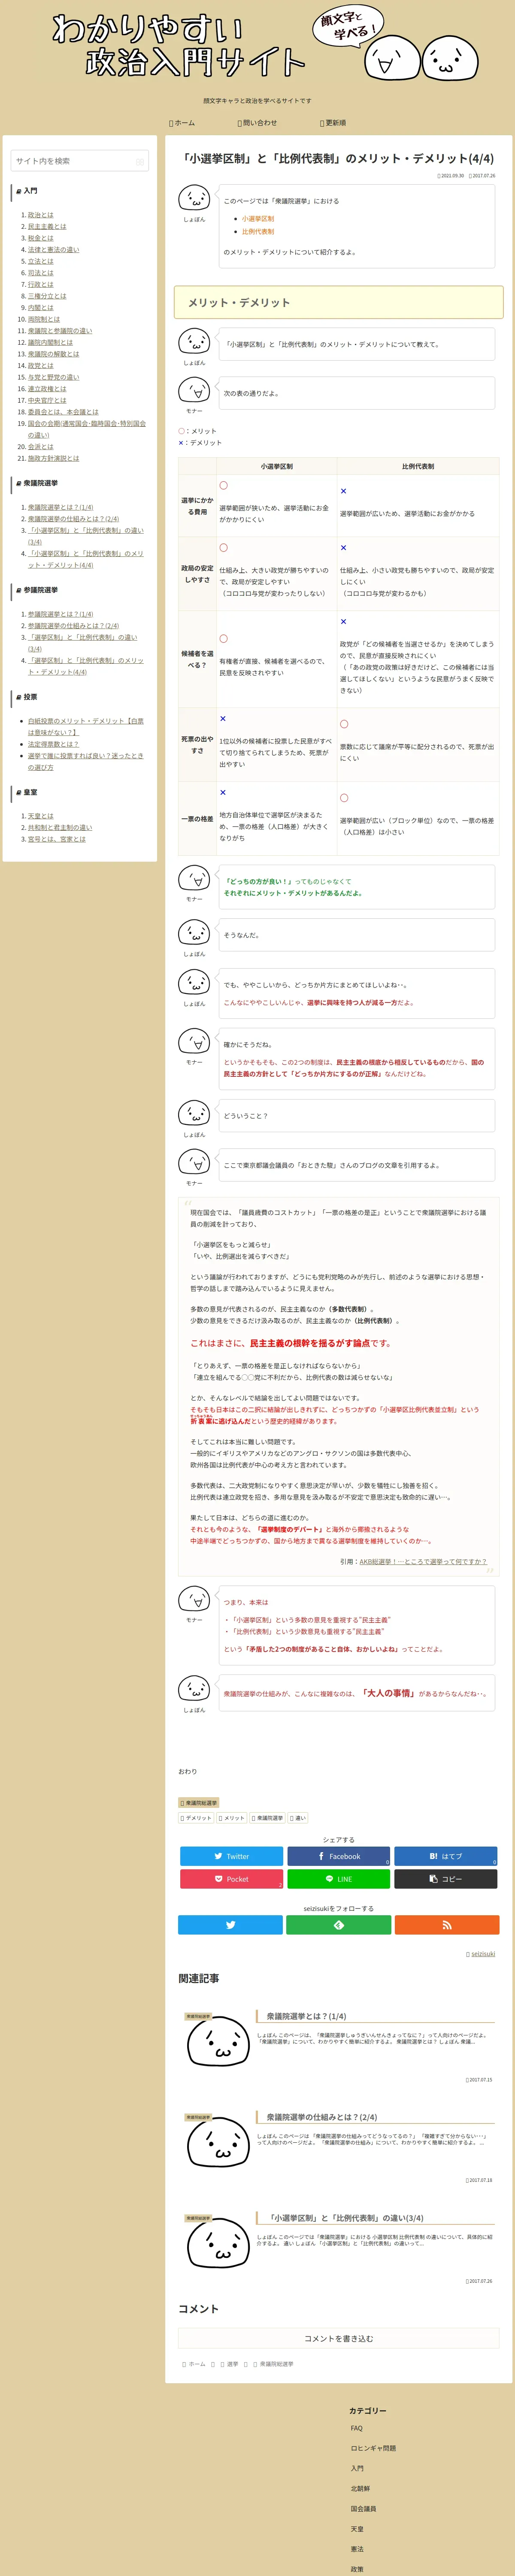This screenshot has width=515, height=2576.
Task: Copy the page link with コピー button
Action: click(446, 1879)
